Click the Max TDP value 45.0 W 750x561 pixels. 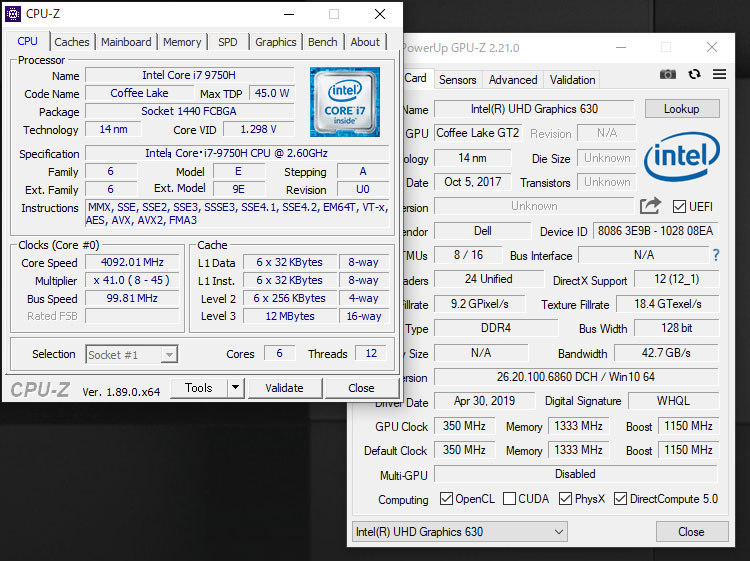click(x=272, y=93)
